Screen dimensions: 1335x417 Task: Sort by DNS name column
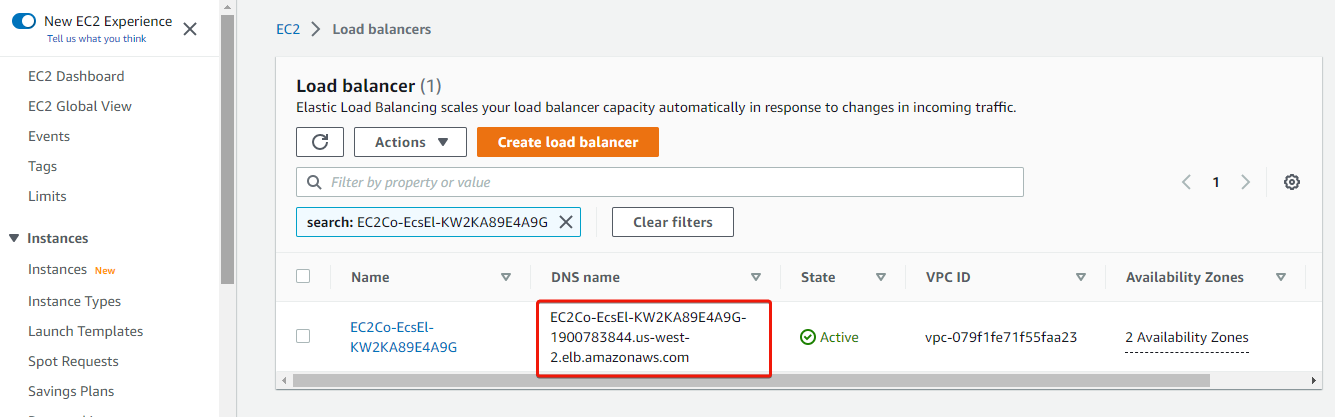pyautogui.click(x=757, y=277)
